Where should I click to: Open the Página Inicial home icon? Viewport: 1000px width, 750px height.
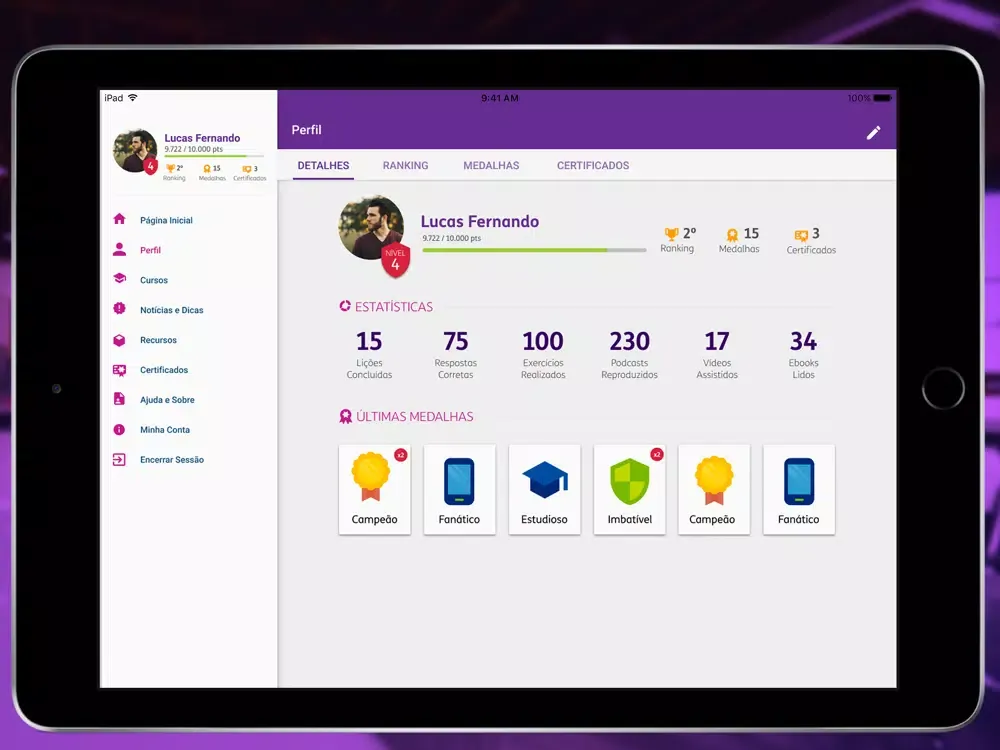pyautogui.click(x=119, y=219)
